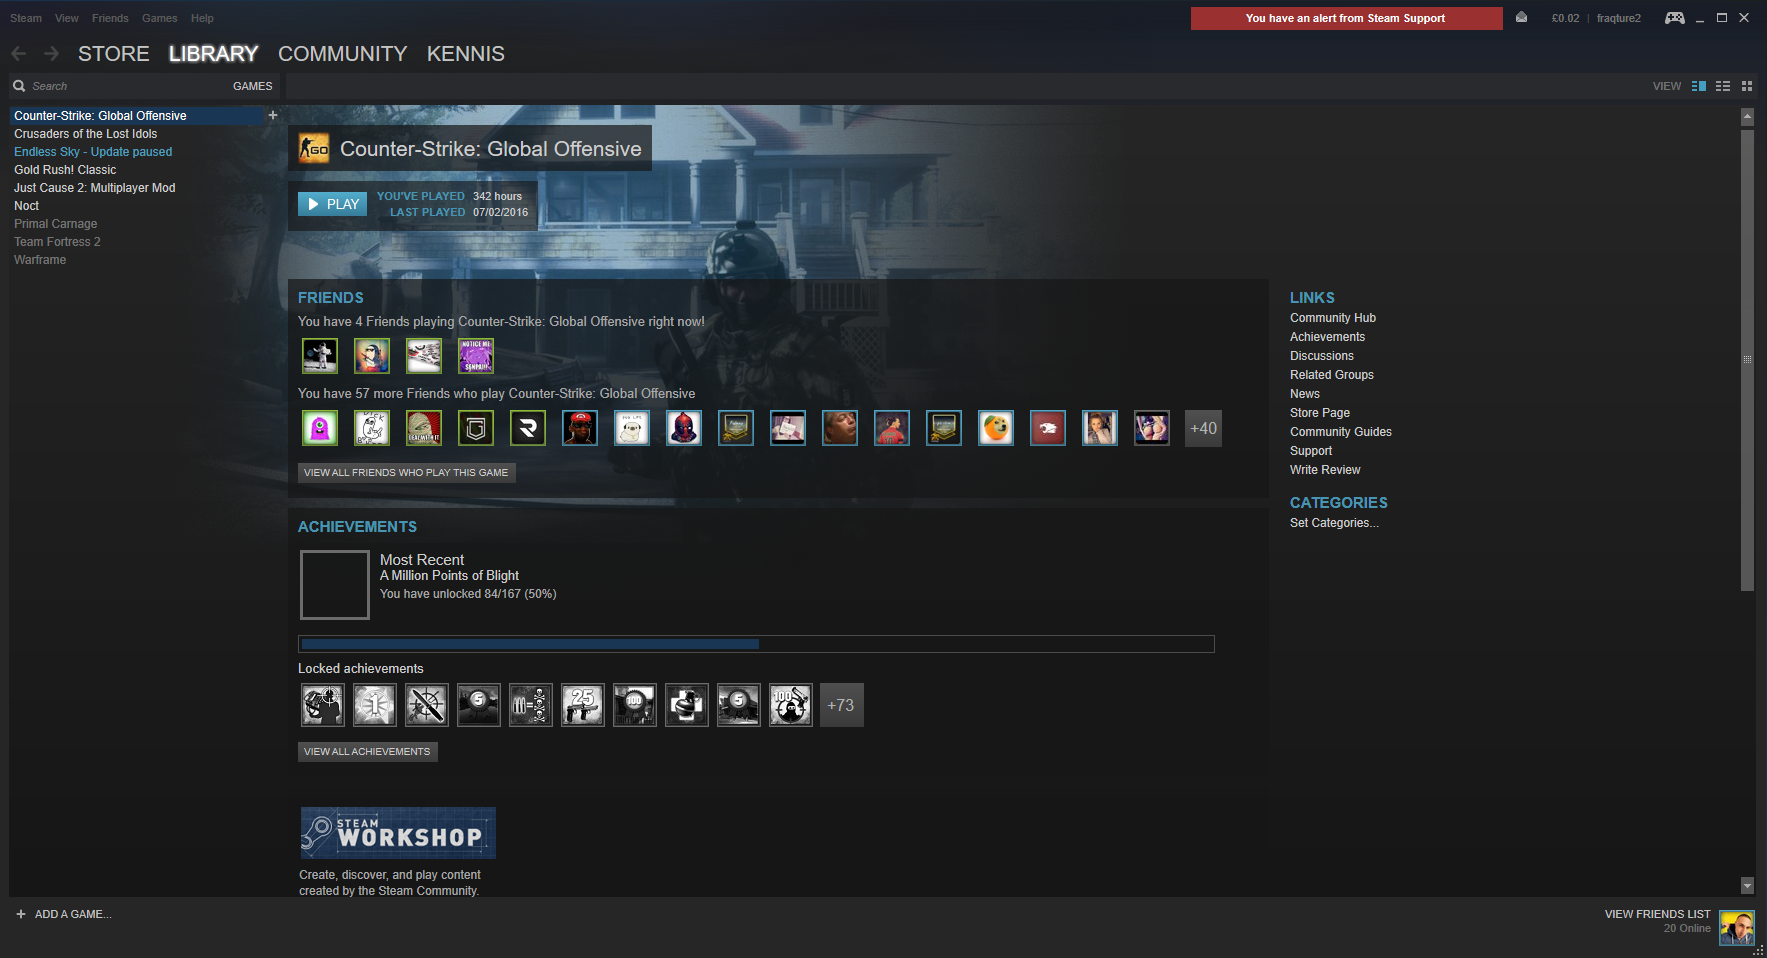
Task: Open the Games menu
Action: tap(160, 18)
